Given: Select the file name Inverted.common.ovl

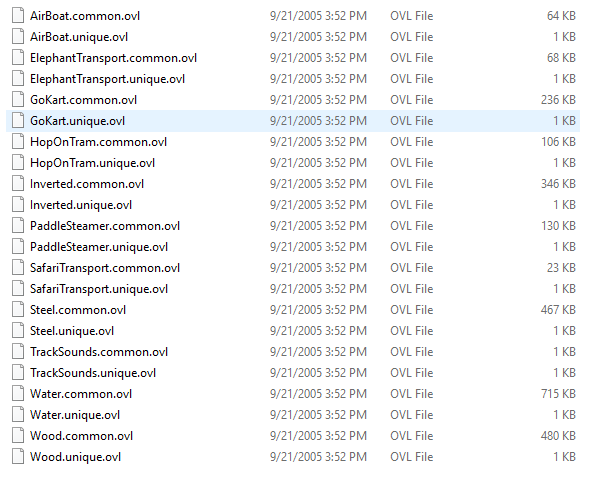Looking at the screenshot, I should tap(87, 184).
